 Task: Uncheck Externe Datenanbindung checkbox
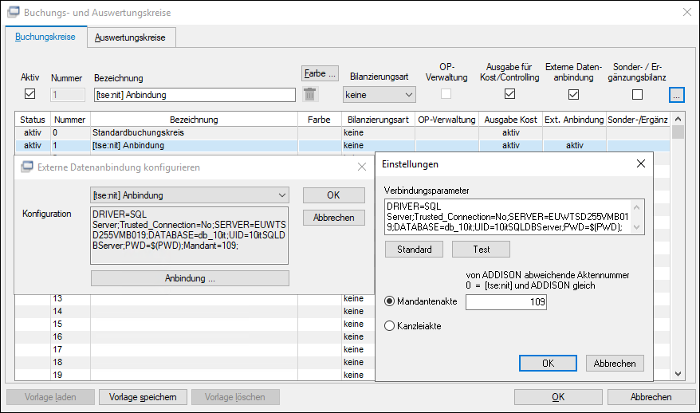click(574, 94)
